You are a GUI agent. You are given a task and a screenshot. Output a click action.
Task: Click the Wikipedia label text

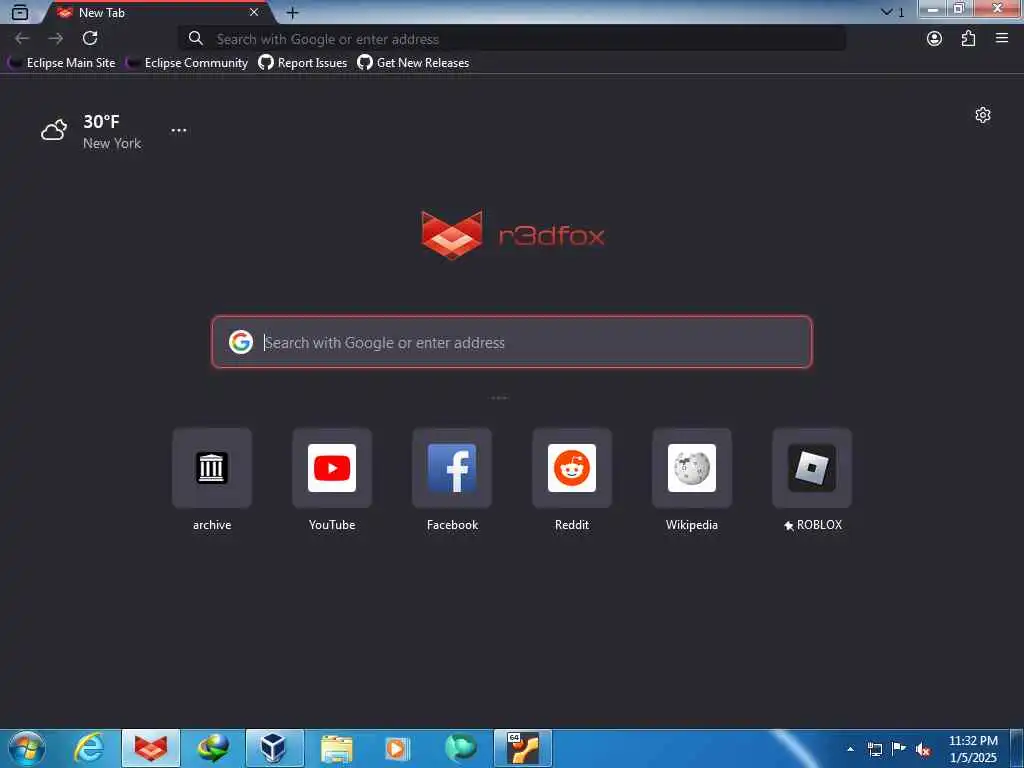692,525
